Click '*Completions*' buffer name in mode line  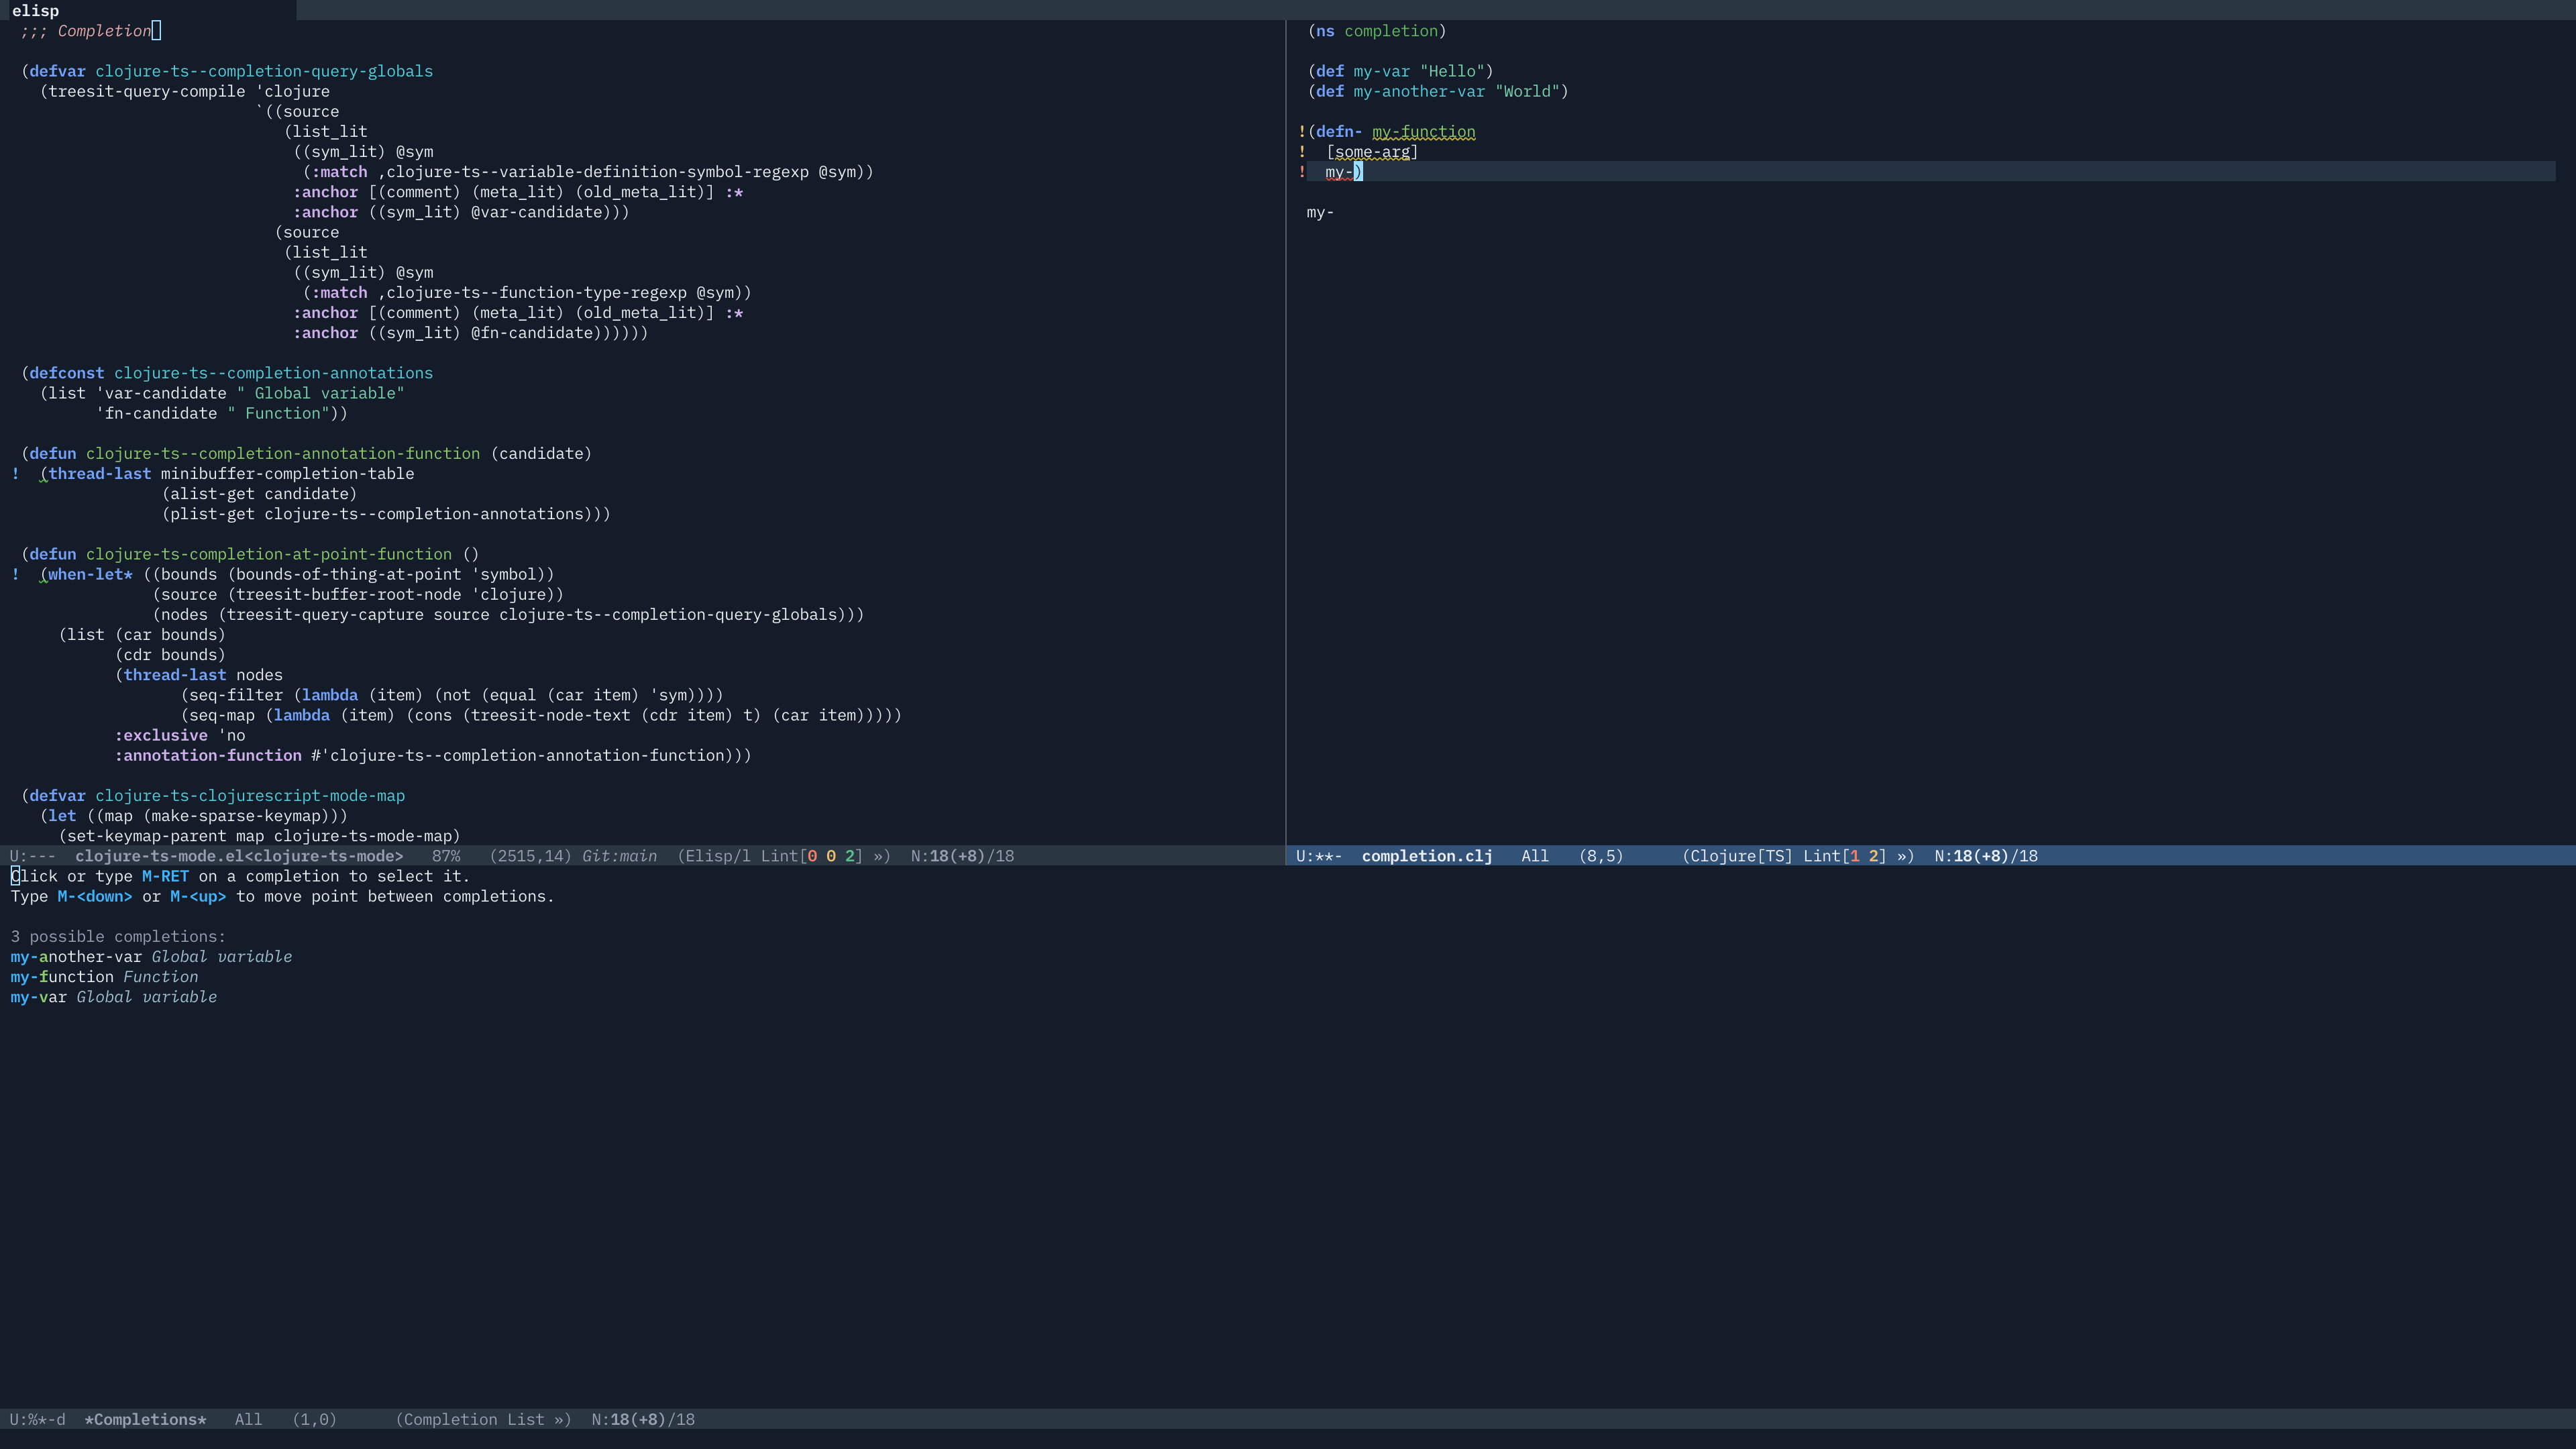[x=146, y=1420]
